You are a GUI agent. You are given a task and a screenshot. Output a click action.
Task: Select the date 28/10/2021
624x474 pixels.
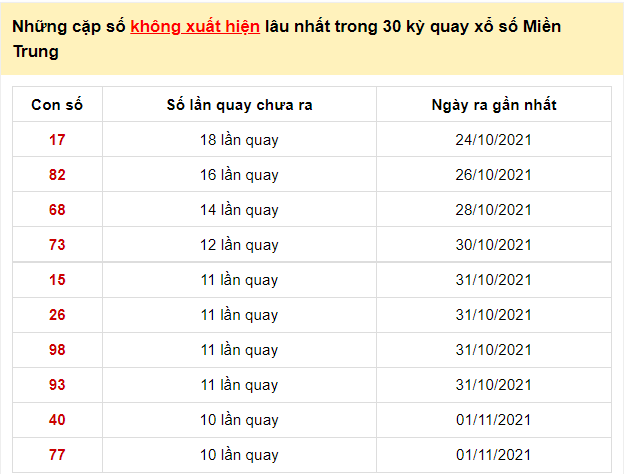click(x=493, y=210)
